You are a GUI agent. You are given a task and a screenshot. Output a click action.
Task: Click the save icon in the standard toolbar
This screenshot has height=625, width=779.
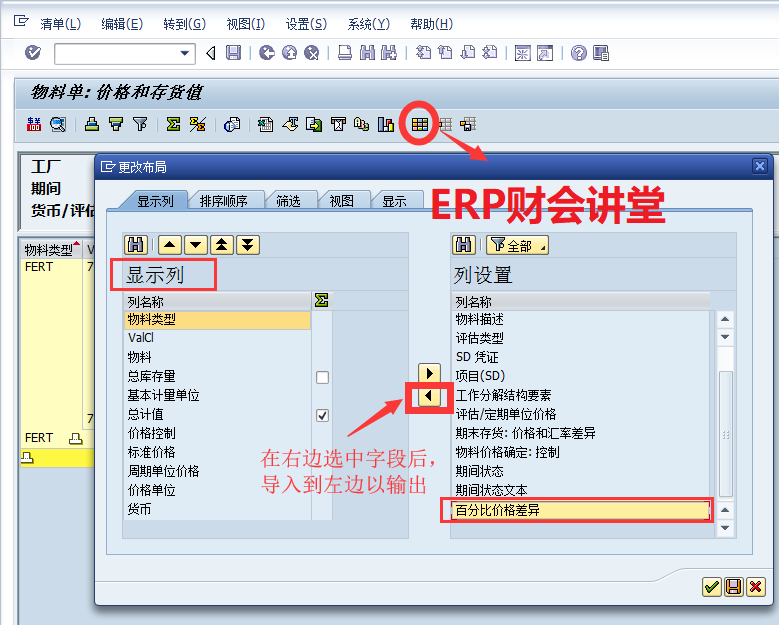233,53
